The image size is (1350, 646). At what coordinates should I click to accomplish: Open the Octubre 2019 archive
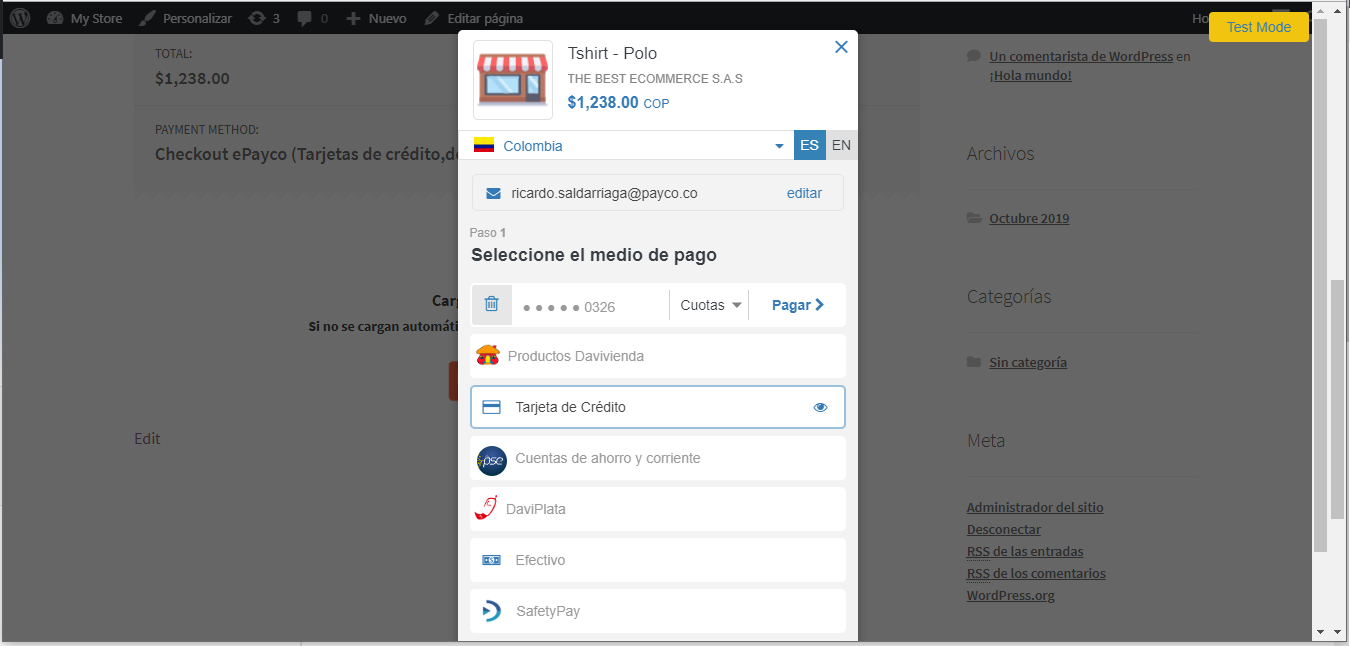[x=1029, y=218]
